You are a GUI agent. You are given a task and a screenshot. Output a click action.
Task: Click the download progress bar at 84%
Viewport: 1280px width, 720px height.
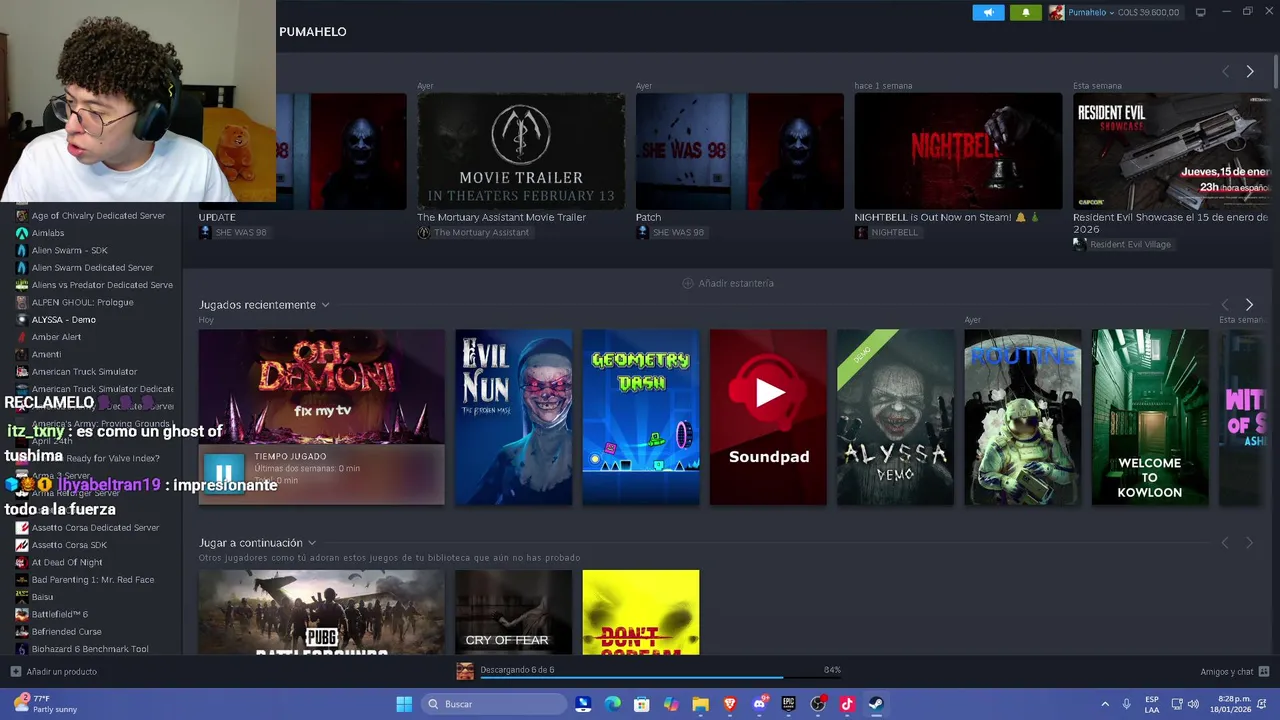coord(660,677)
